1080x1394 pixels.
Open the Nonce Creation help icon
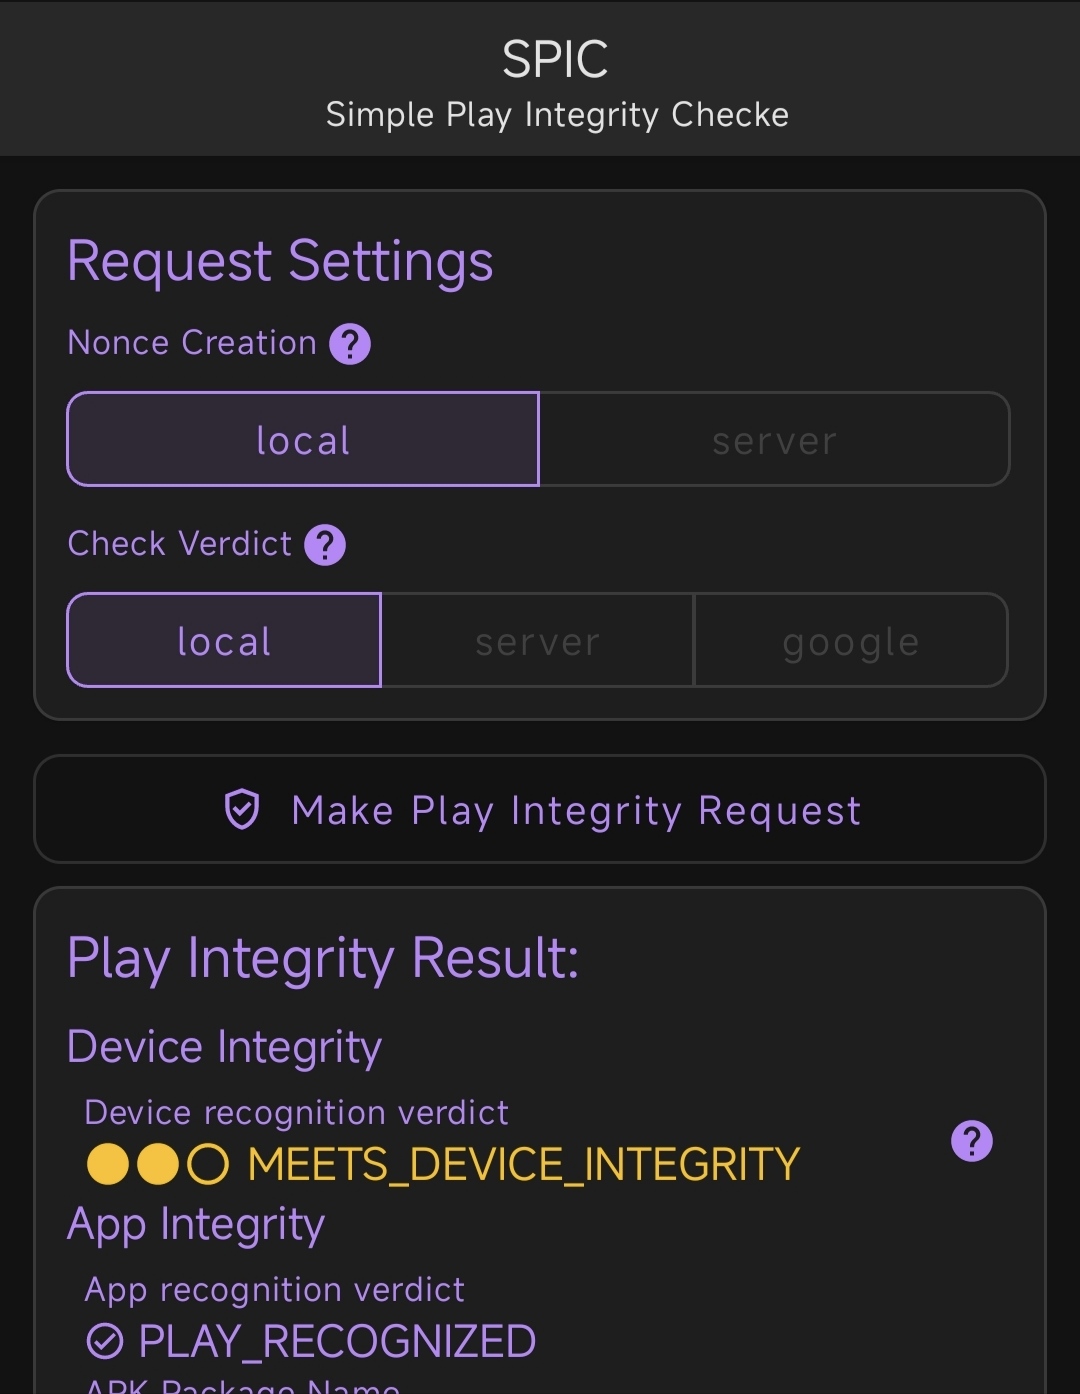pyautogui.click(x=350, y=344)
